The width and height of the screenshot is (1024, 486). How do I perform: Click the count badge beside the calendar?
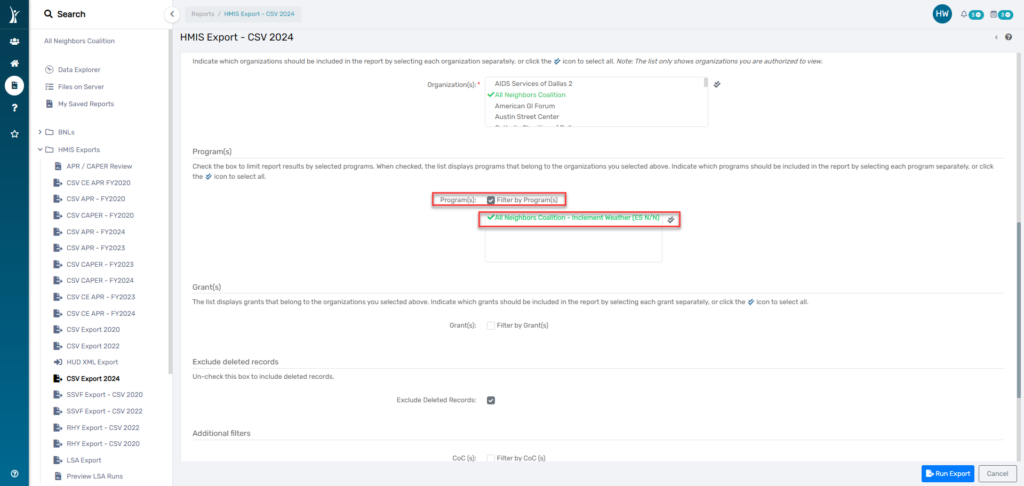pos(1005,14)
